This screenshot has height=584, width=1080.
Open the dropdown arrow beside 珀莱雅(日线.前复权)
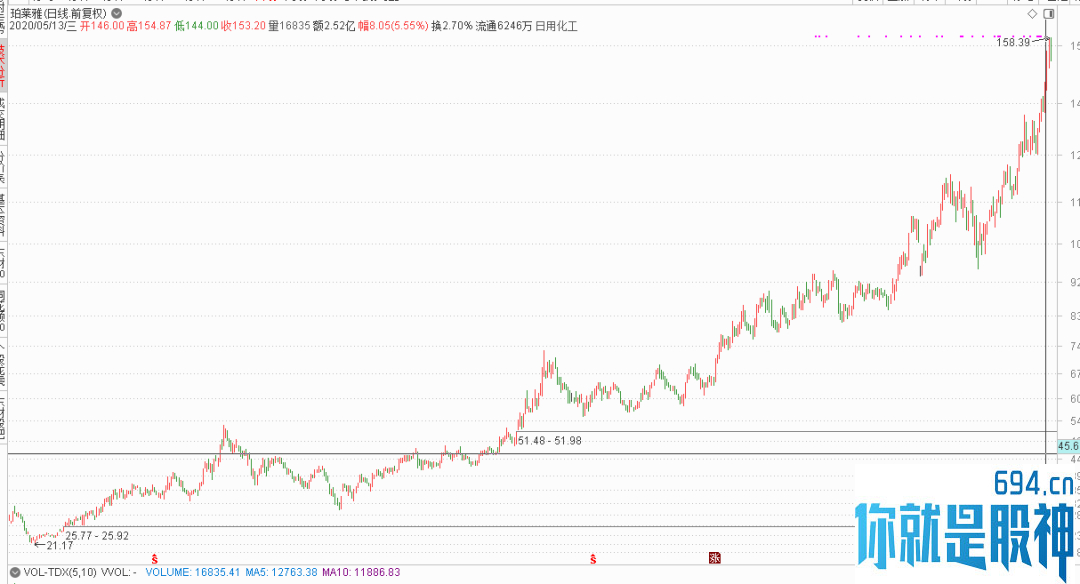tap(116, 13)
